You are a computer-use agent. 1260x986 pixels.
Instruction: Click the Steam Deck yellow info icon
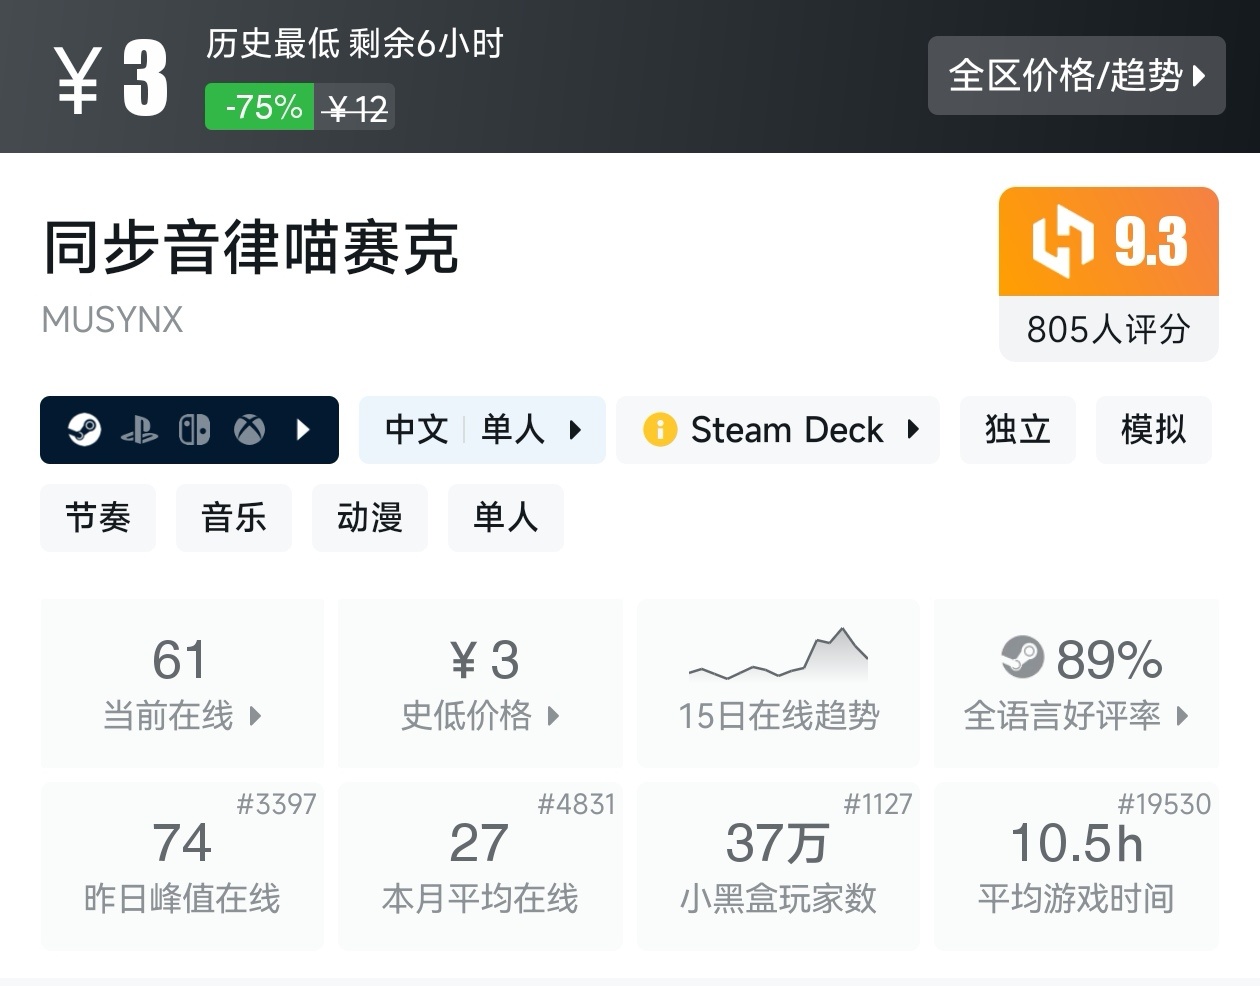click(660, 430)
